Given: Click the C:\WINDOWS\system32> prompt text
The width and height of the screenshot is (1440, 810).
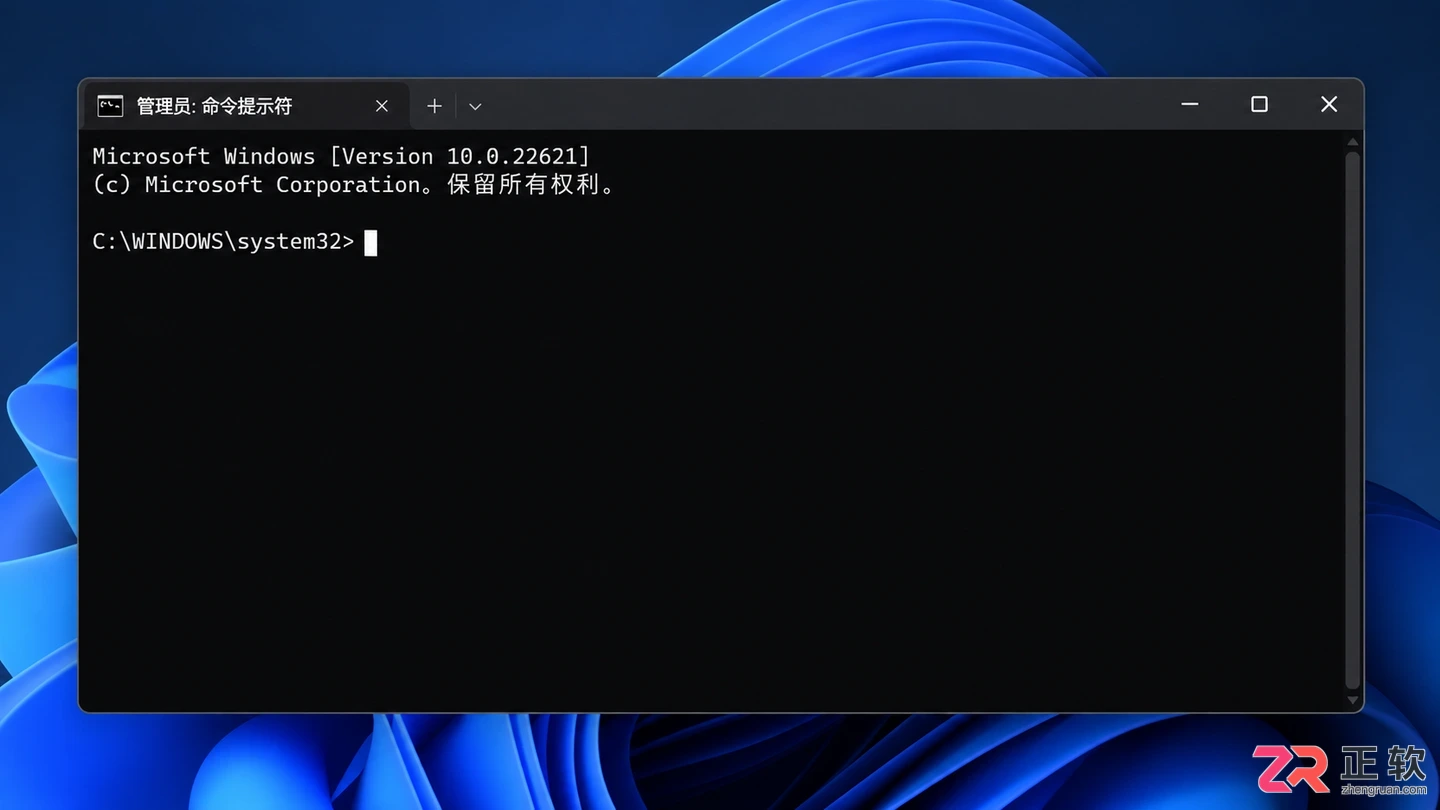Looking at the screenshot, I should (x=223, y=242).
